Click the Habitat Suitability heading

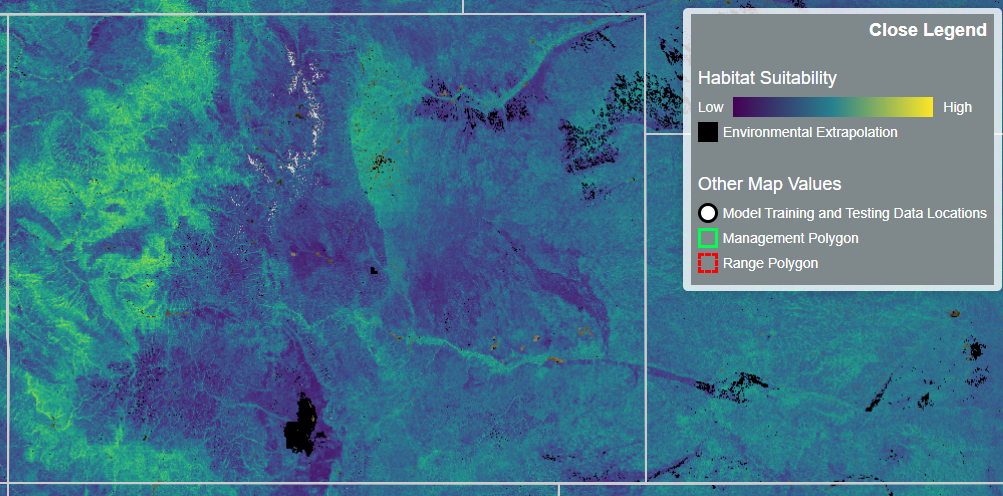point(767,78)
